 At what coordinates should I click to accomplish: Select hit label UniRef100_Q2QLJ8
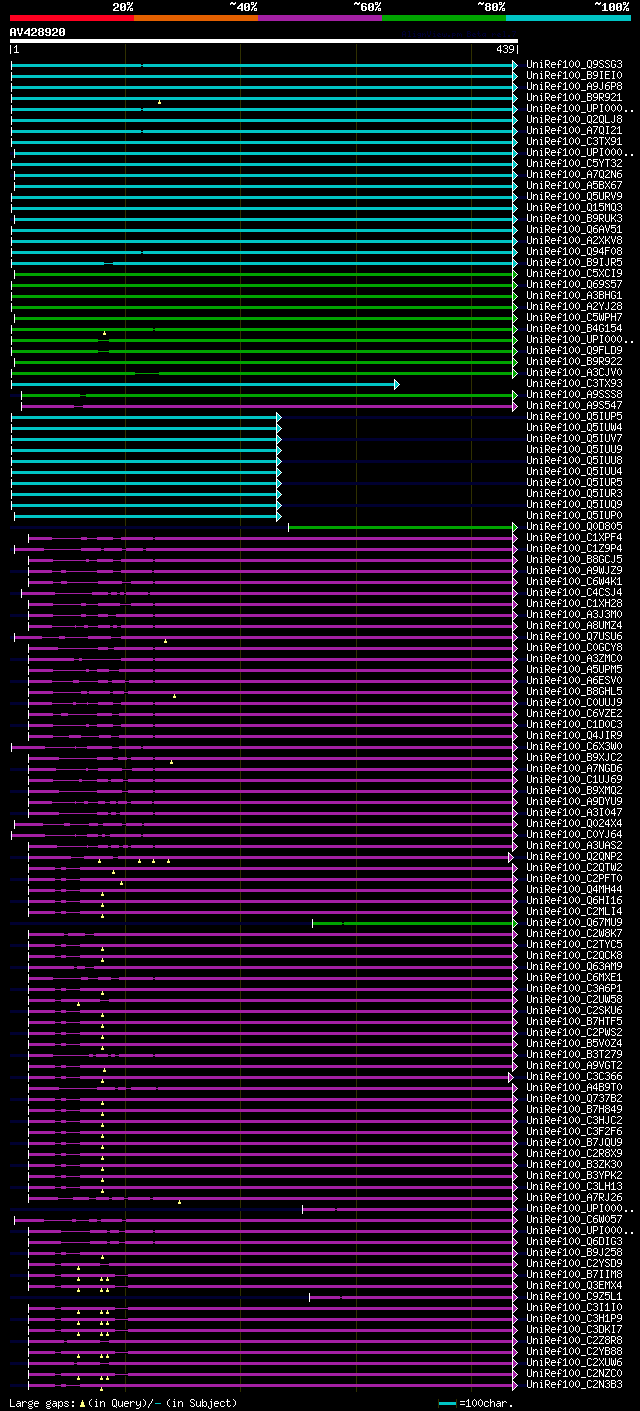[x=574, y=120]
